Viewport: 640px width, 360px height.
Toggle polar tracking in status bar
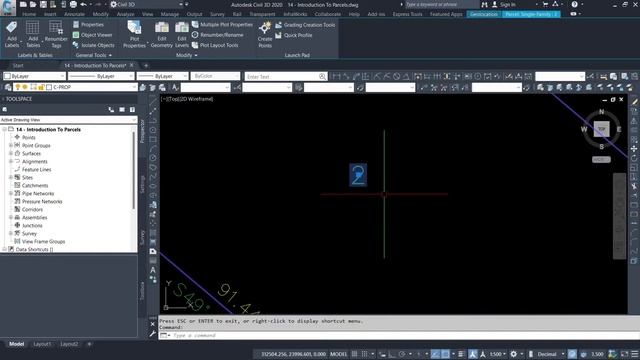pos(402,354)
